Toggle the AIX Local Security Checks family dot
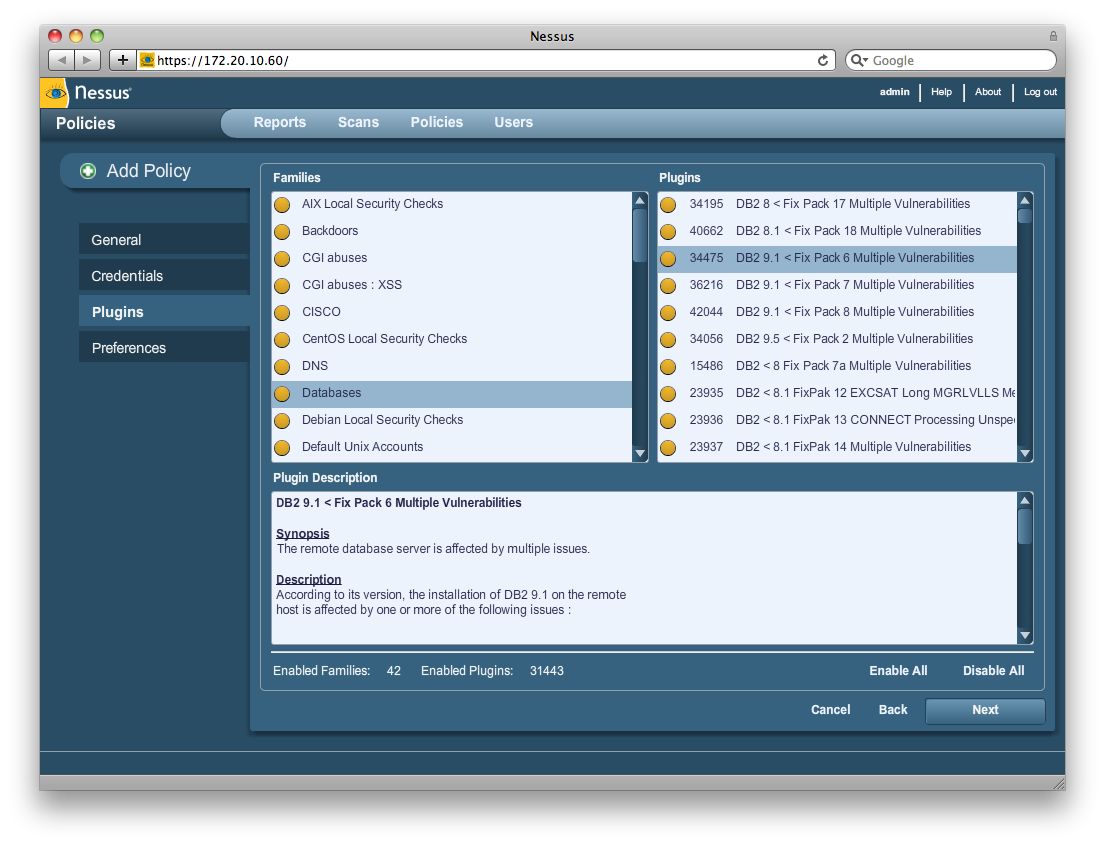Image resolution: width=1105 pixels, height=845 pixels. (282, 204)
